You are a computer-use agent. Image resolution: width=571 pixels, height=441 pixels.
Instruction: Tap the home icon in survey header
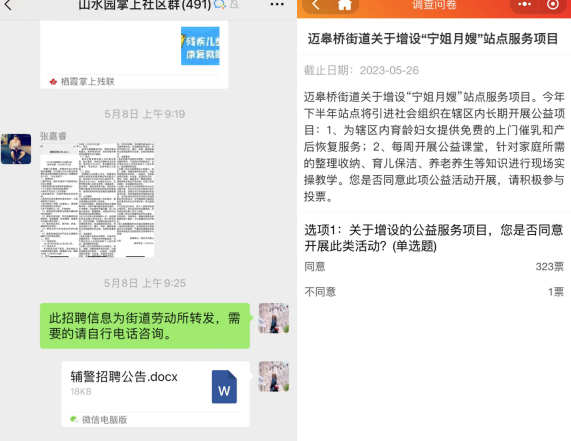(344, 5)
